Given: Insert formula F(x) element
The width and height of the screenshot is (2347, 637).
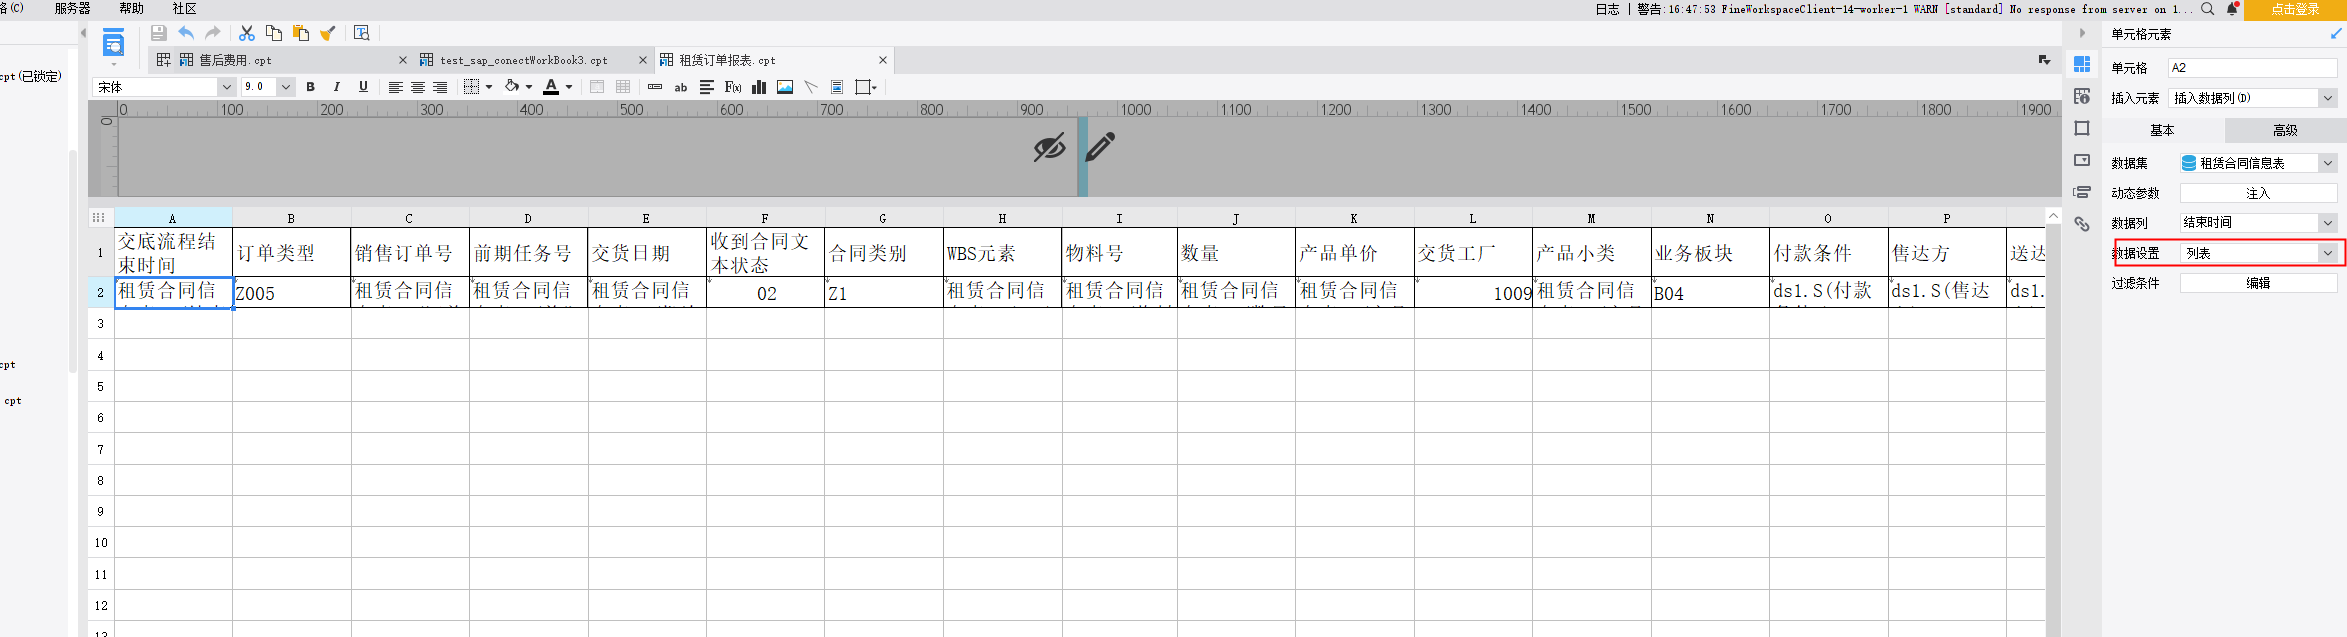Looking at the screenshot, I should tap(733, 87).
